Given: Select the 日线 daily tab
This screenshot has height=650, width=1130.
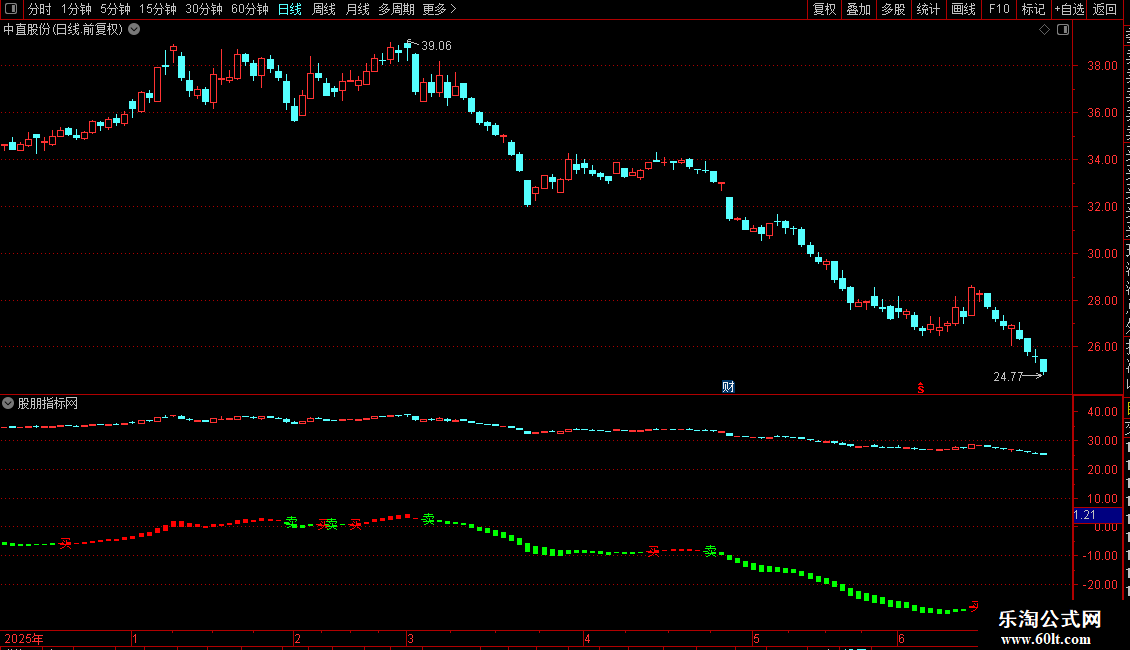Looking at the screenshot, I should click(x=290, y=9).
